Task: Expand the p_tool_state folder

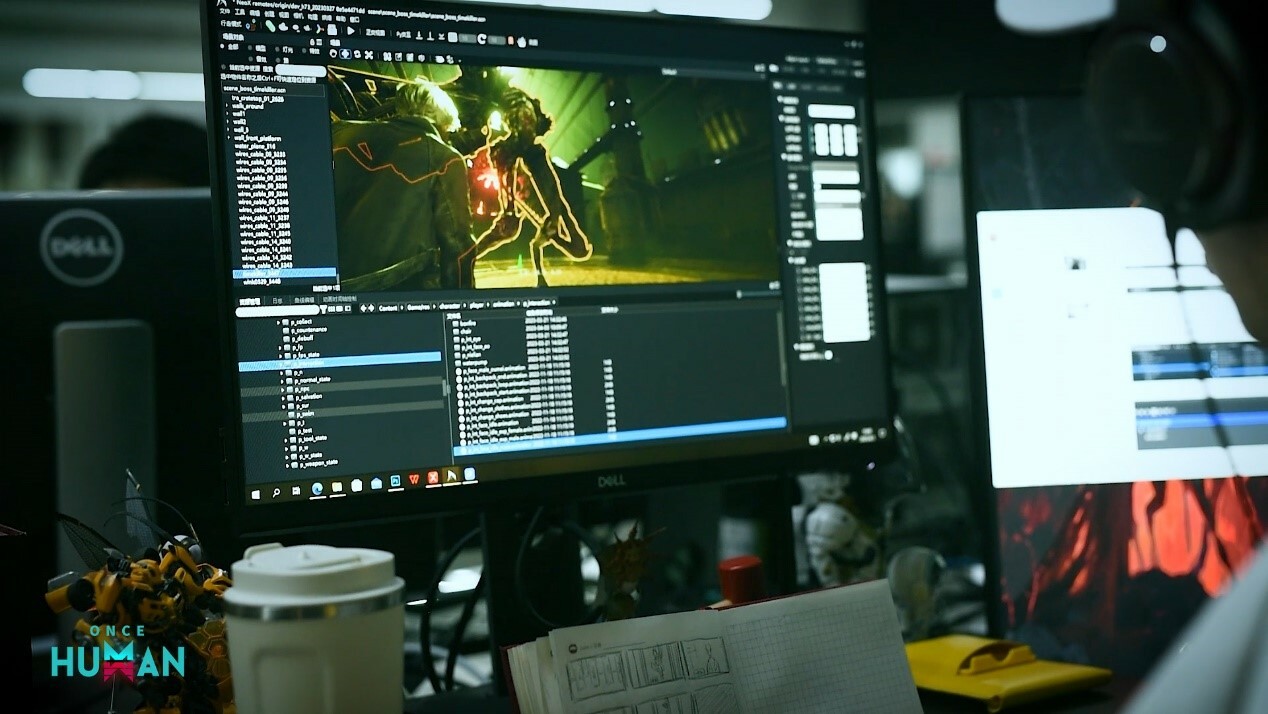Action: [x=285, y=440]
